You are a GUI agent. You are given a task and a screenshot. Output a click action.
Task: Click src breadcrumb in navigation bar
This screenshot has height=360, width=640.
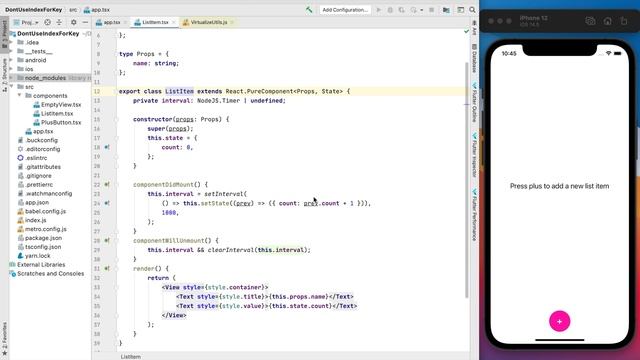[x=73, y=9]
